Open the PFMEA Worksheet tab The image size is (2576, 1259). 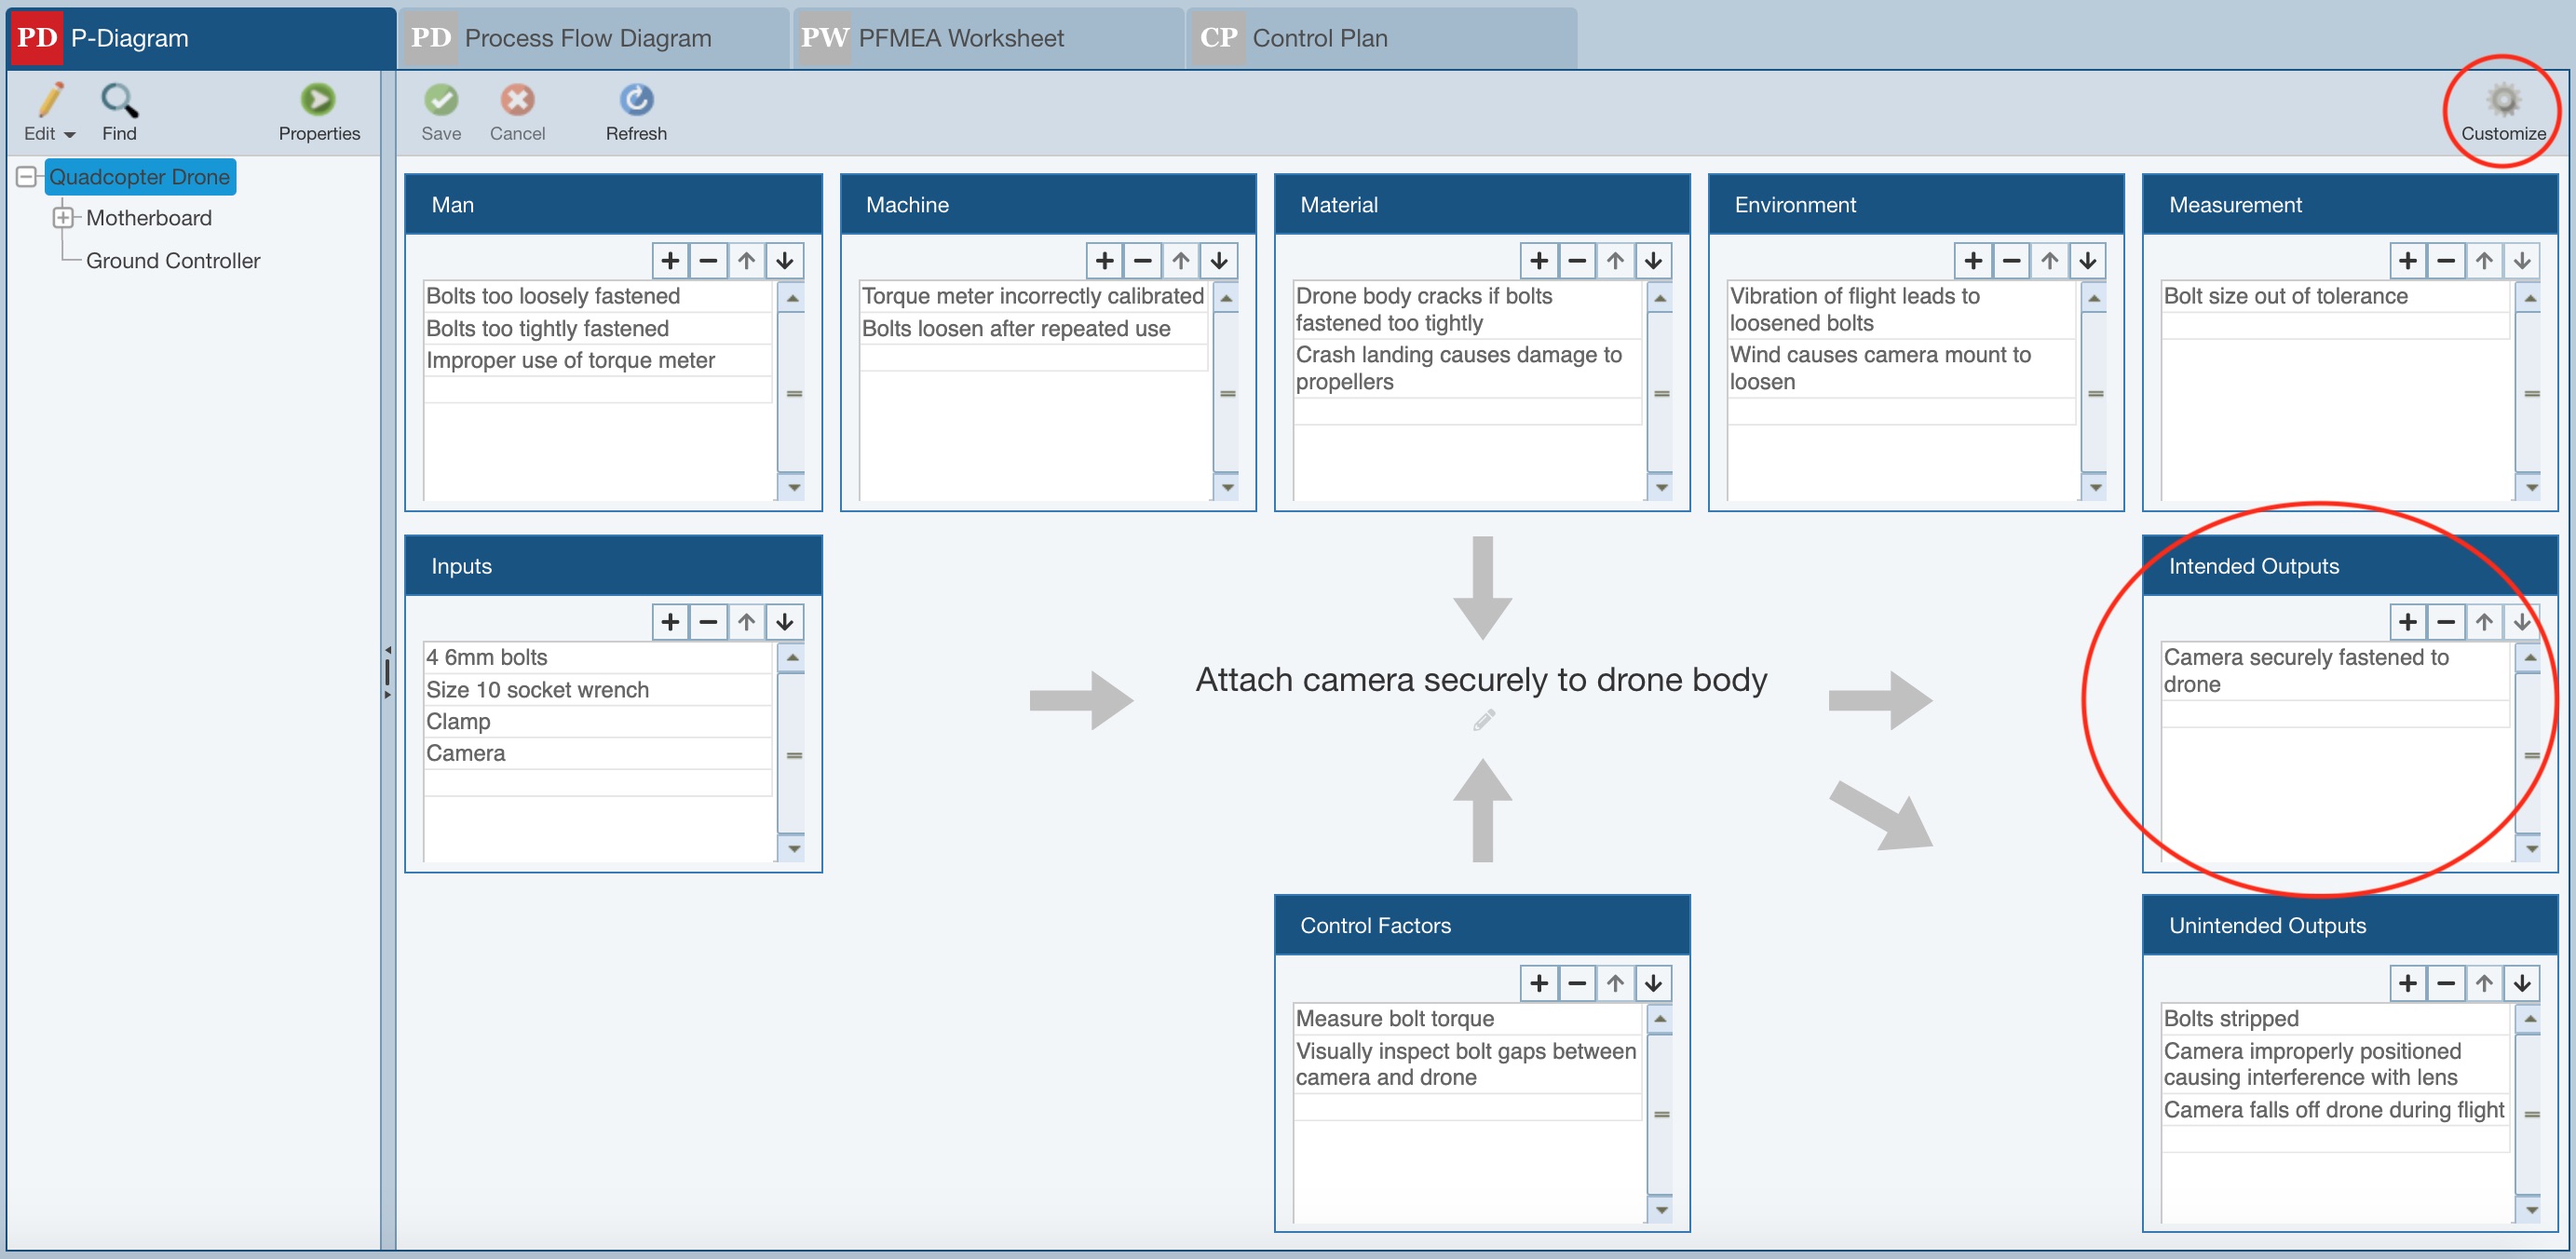click(960, 38)
